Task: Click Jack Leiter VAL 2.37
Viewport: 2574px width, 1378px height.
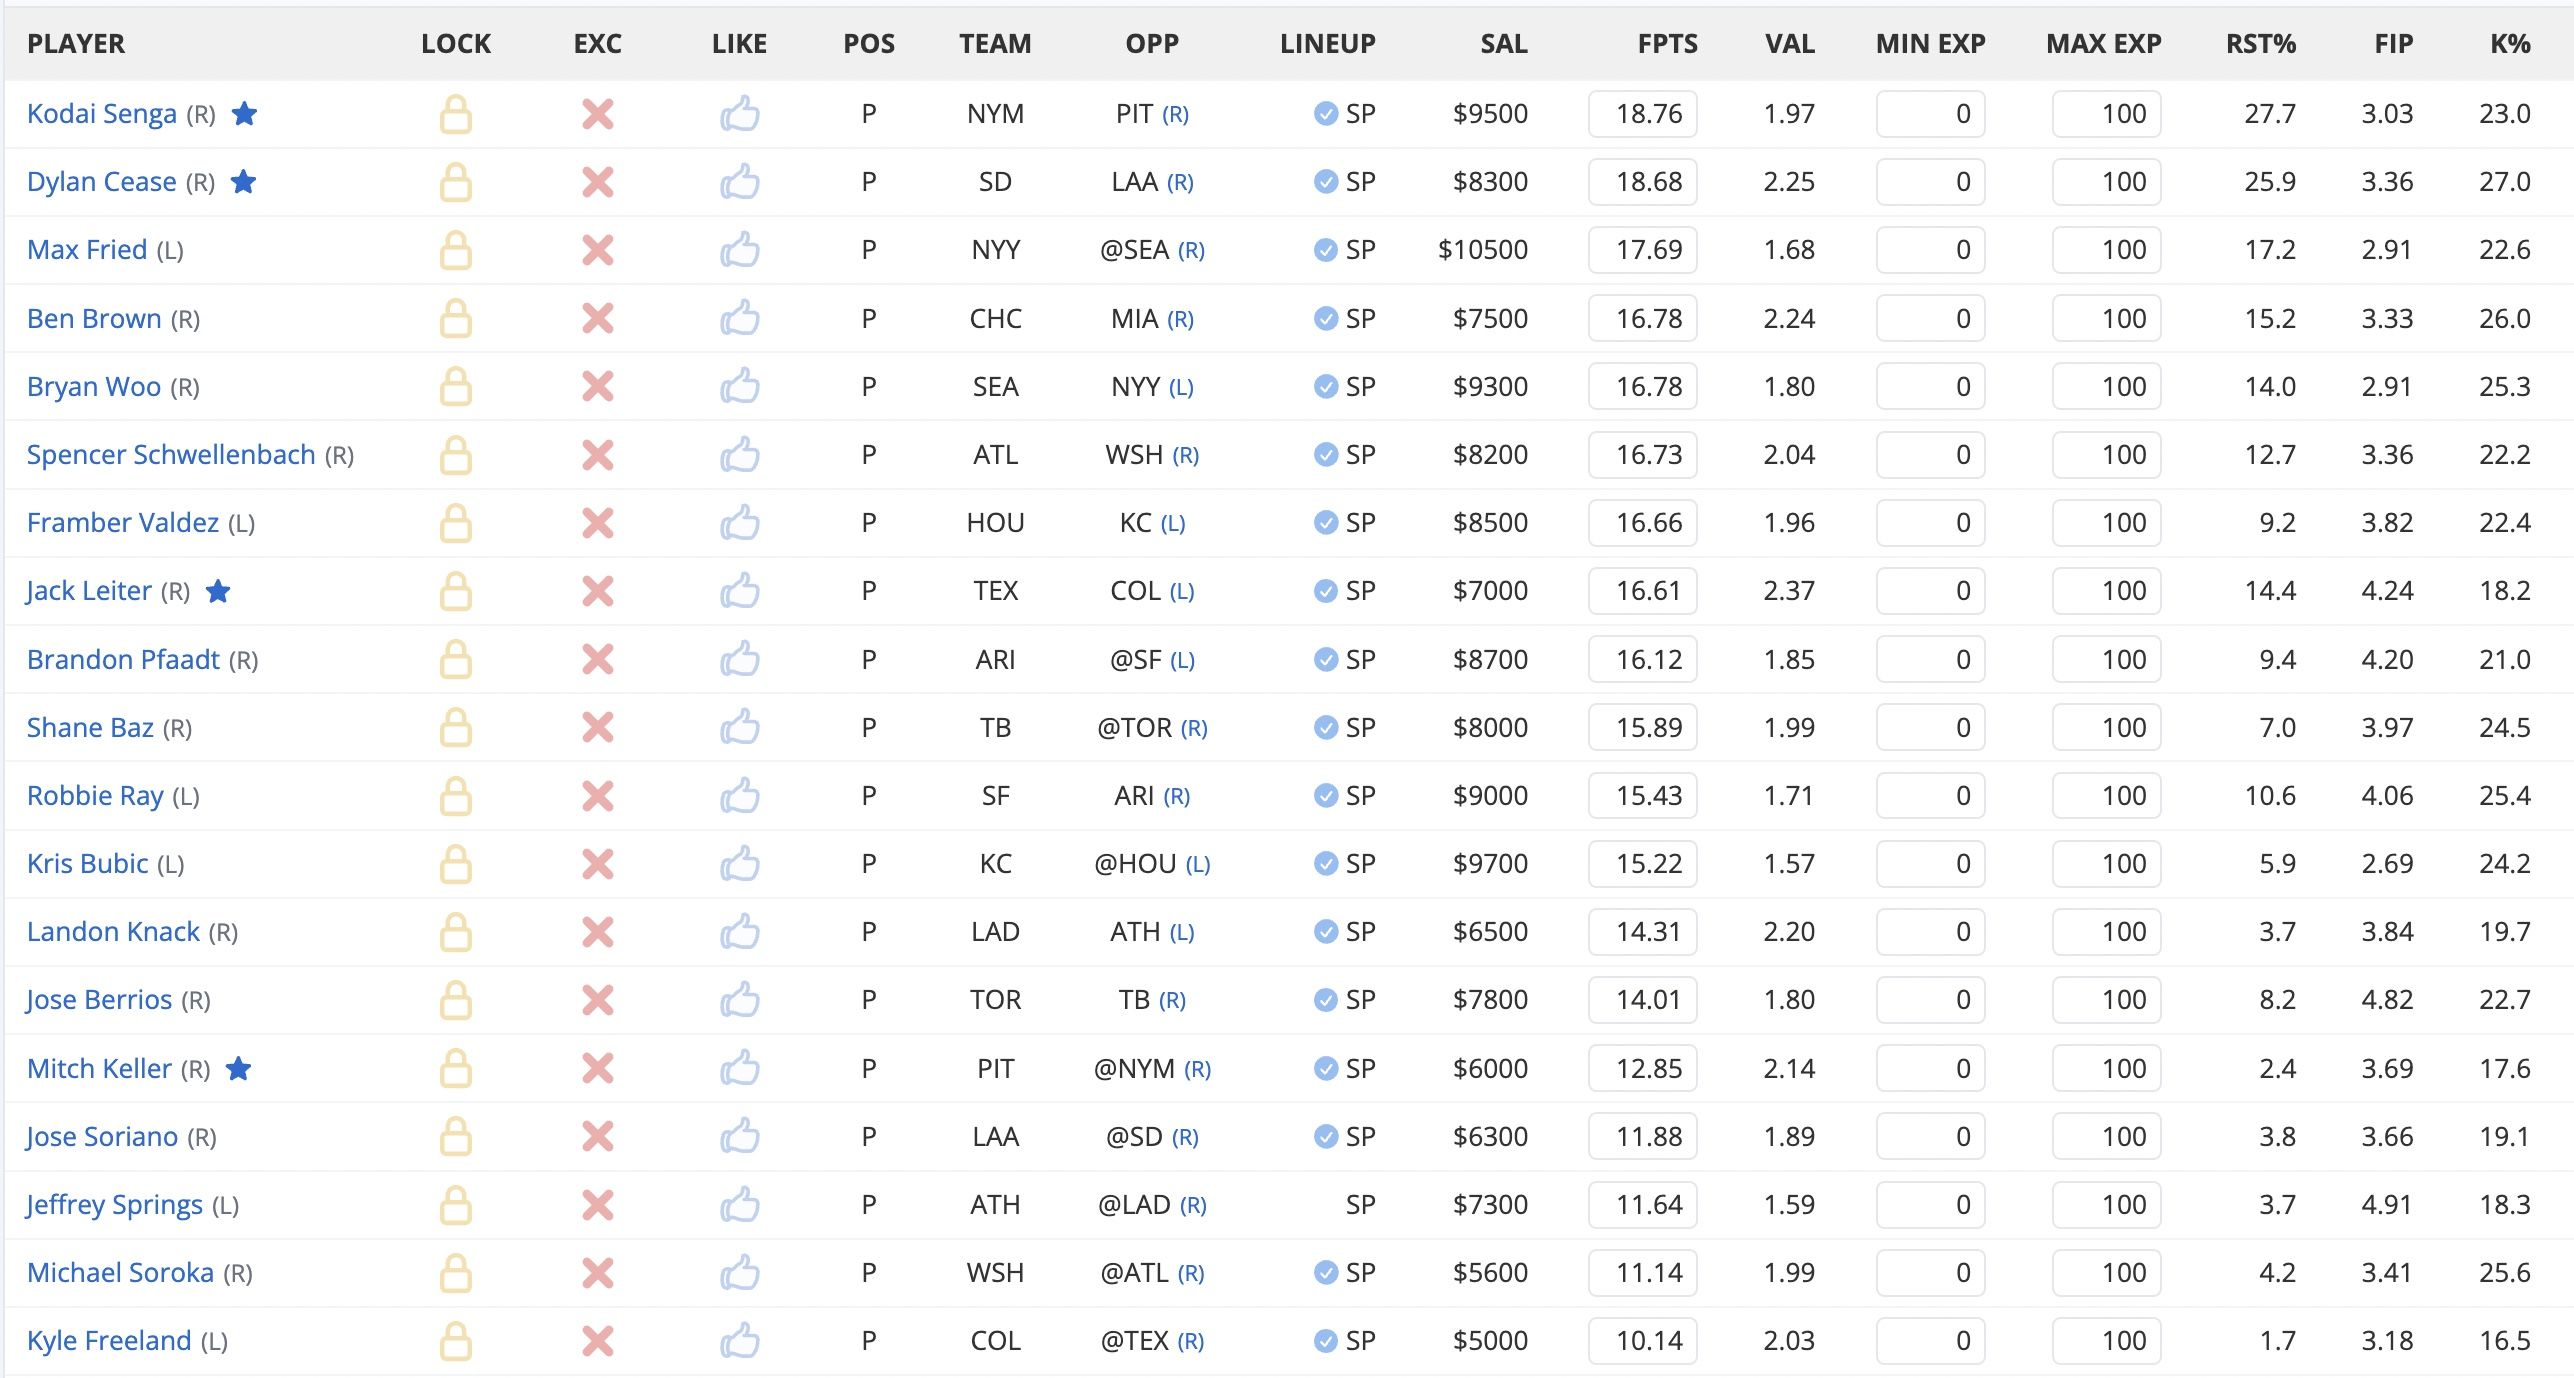Action: 1789,591
